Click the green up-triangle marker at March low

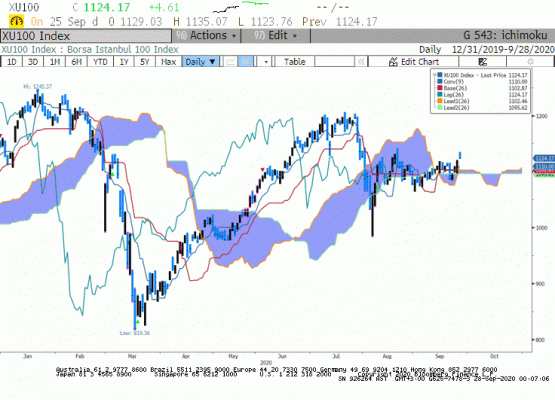pos(138,322)
